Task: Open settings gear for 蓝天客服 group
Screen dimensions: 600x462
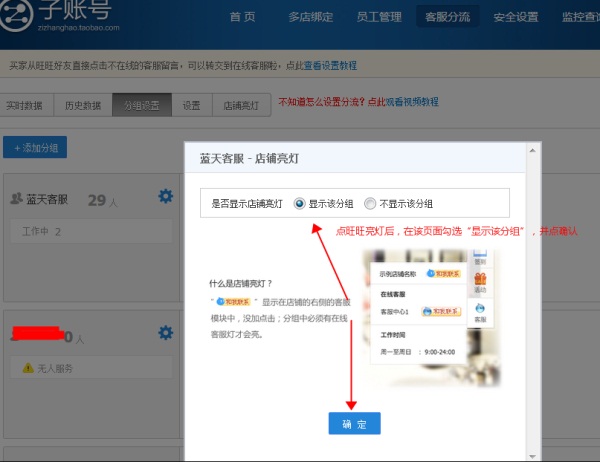Action: 166,196
